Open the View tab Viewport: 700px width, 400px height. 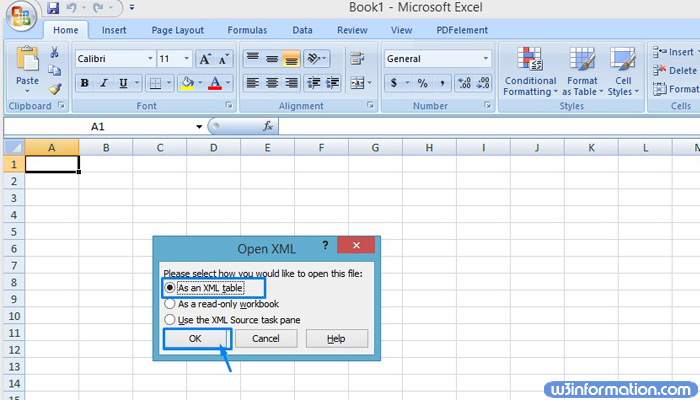401,30
